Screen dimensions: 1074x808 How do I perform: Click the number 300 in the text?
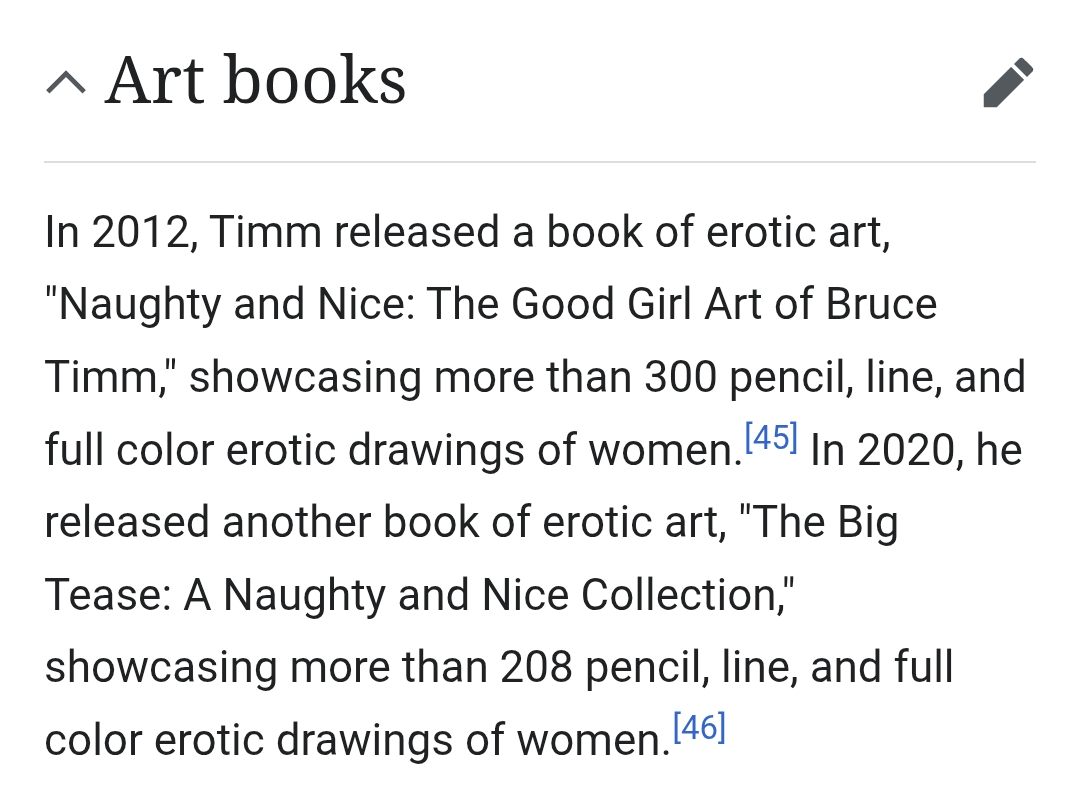[x=680, y=378]
